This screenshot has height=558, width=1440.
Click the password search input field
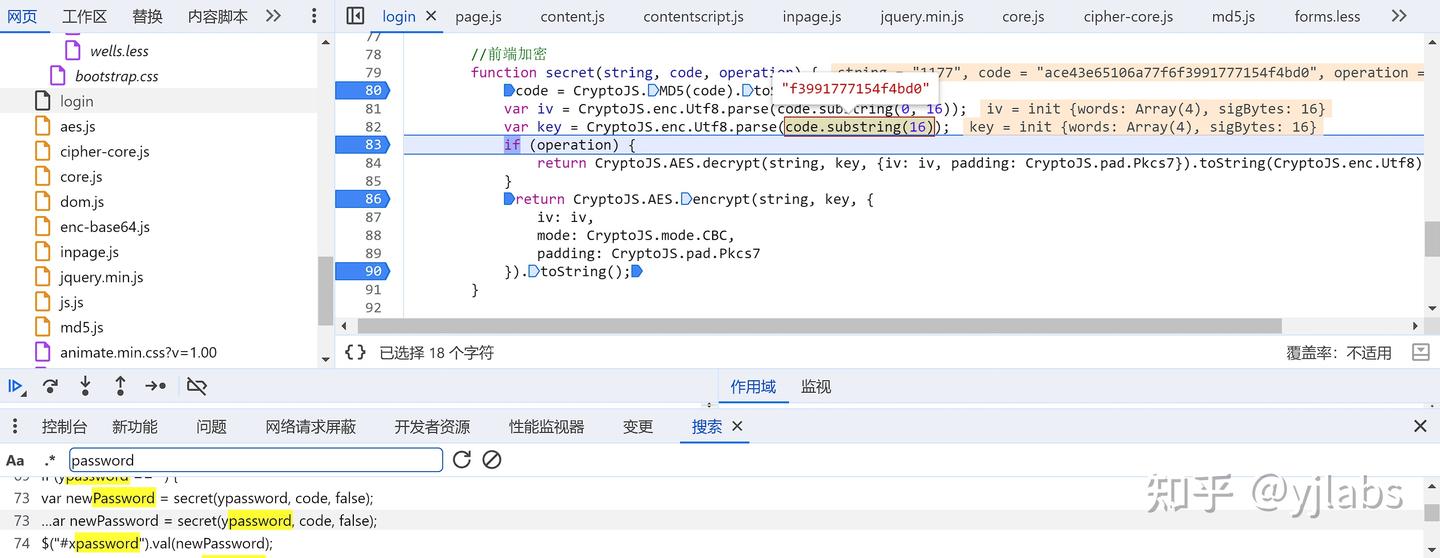pyautogui.click(x=256, y=460)
